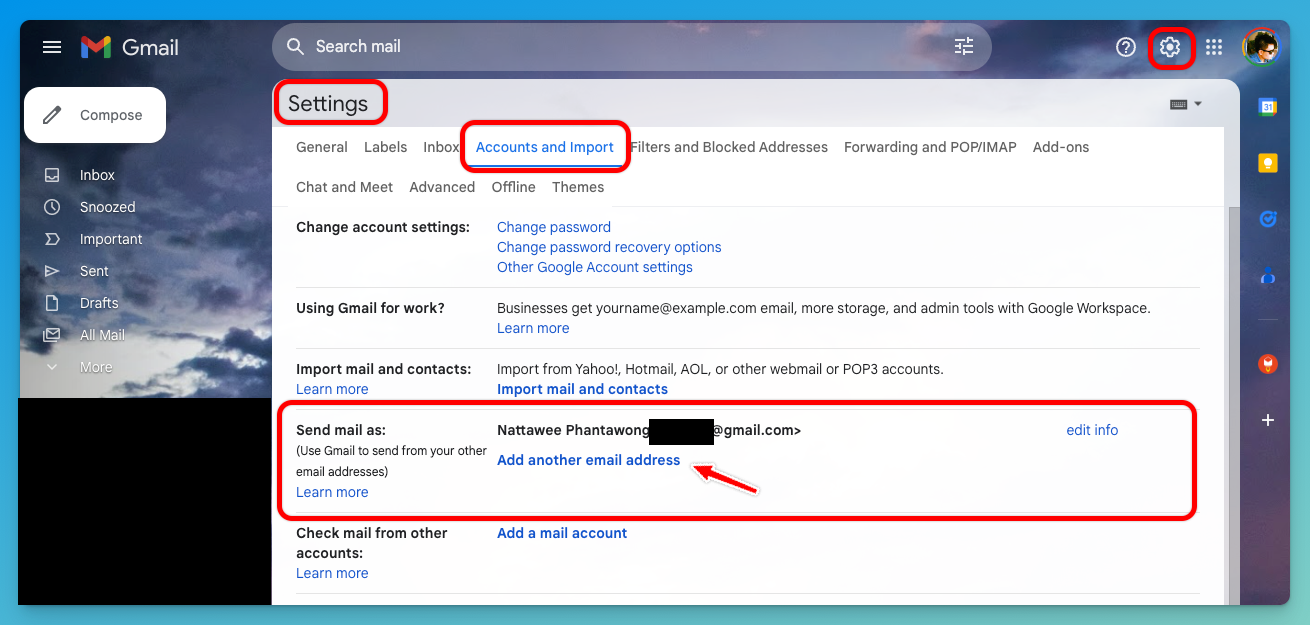Click Add another email address
1310x625 pixels.
(588, 460)
